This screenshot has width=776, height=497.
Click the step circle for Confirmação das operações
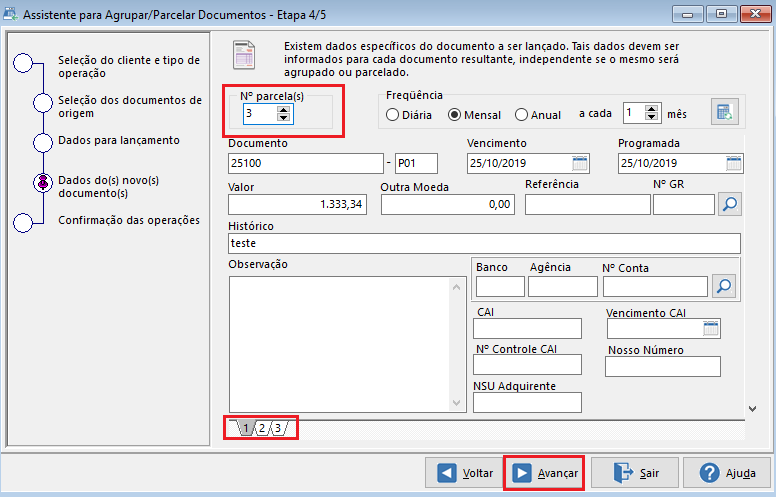[23, 223]
